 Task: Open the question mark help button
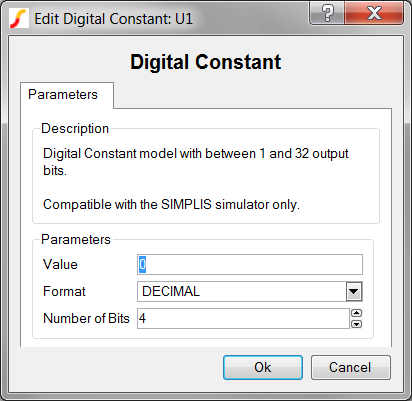(x=327, y=13)
